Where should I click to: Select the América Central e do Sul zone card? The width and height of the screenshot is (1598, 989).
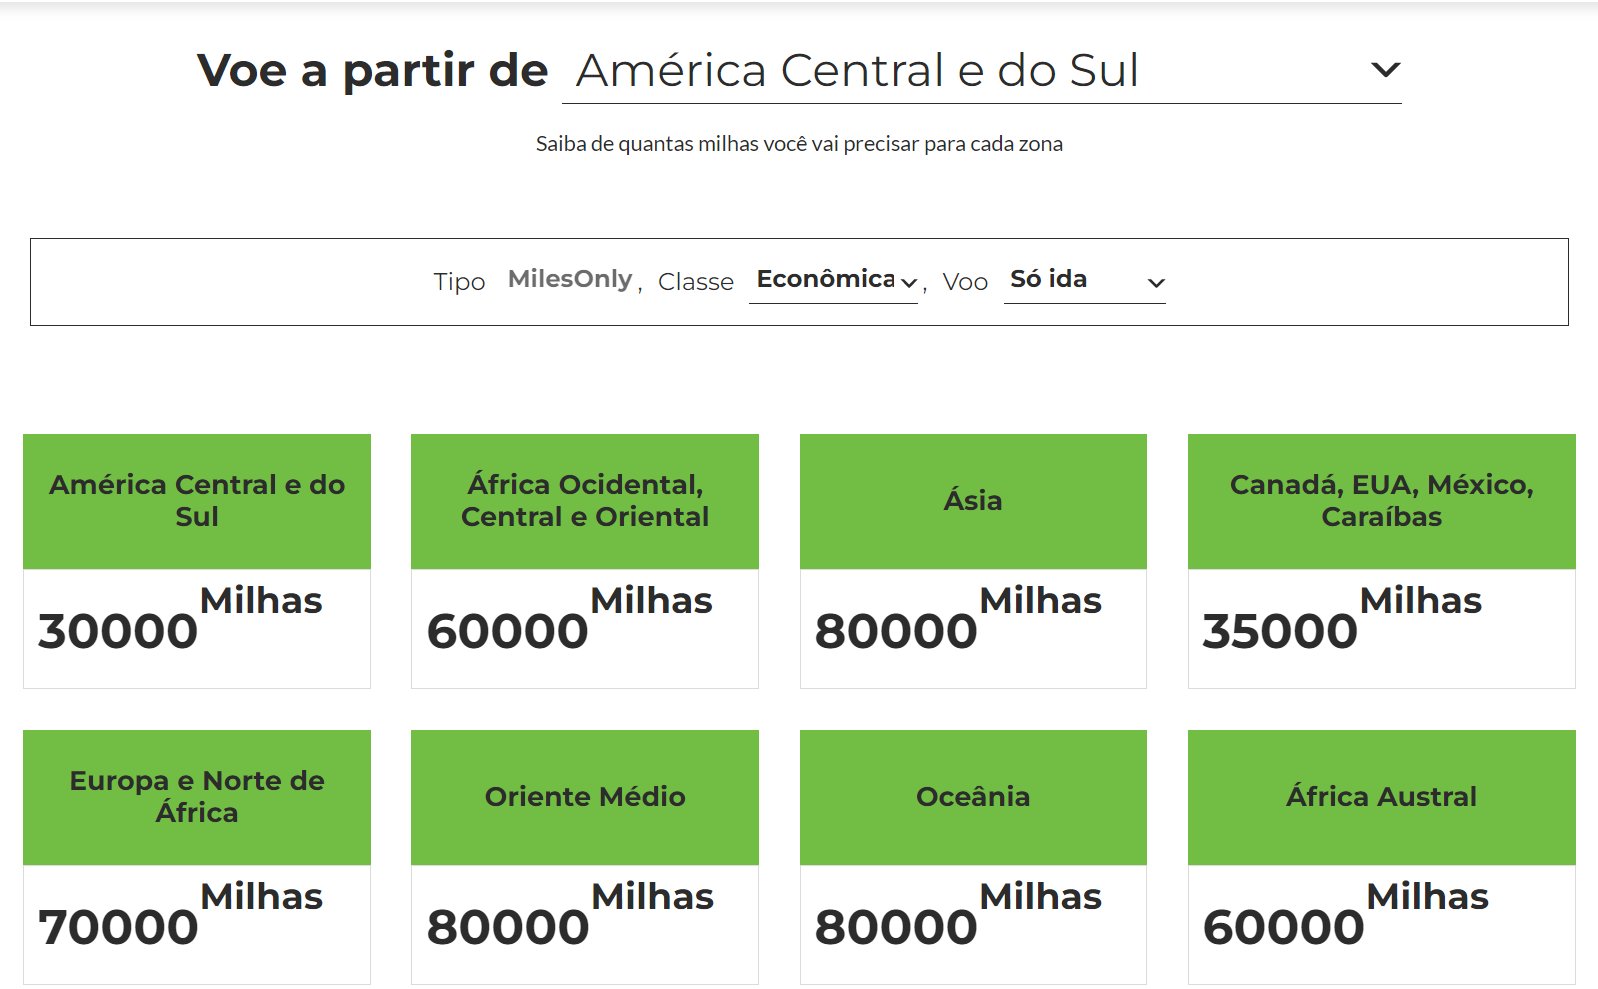click(x=197, y=561)
